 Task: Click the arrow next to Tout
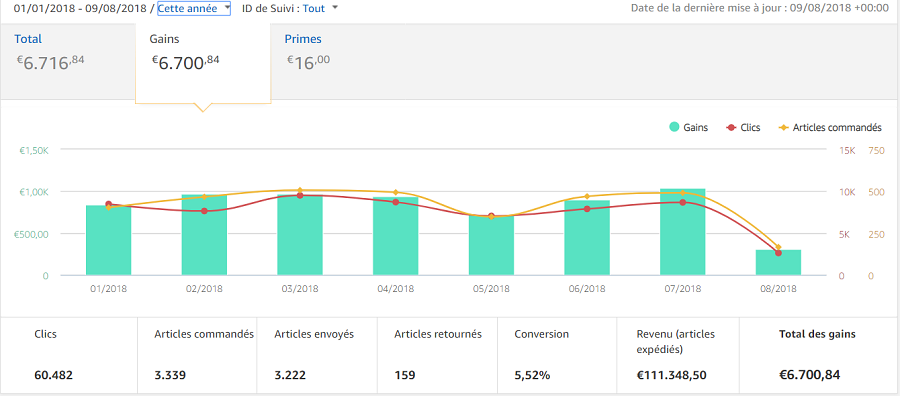335,8
